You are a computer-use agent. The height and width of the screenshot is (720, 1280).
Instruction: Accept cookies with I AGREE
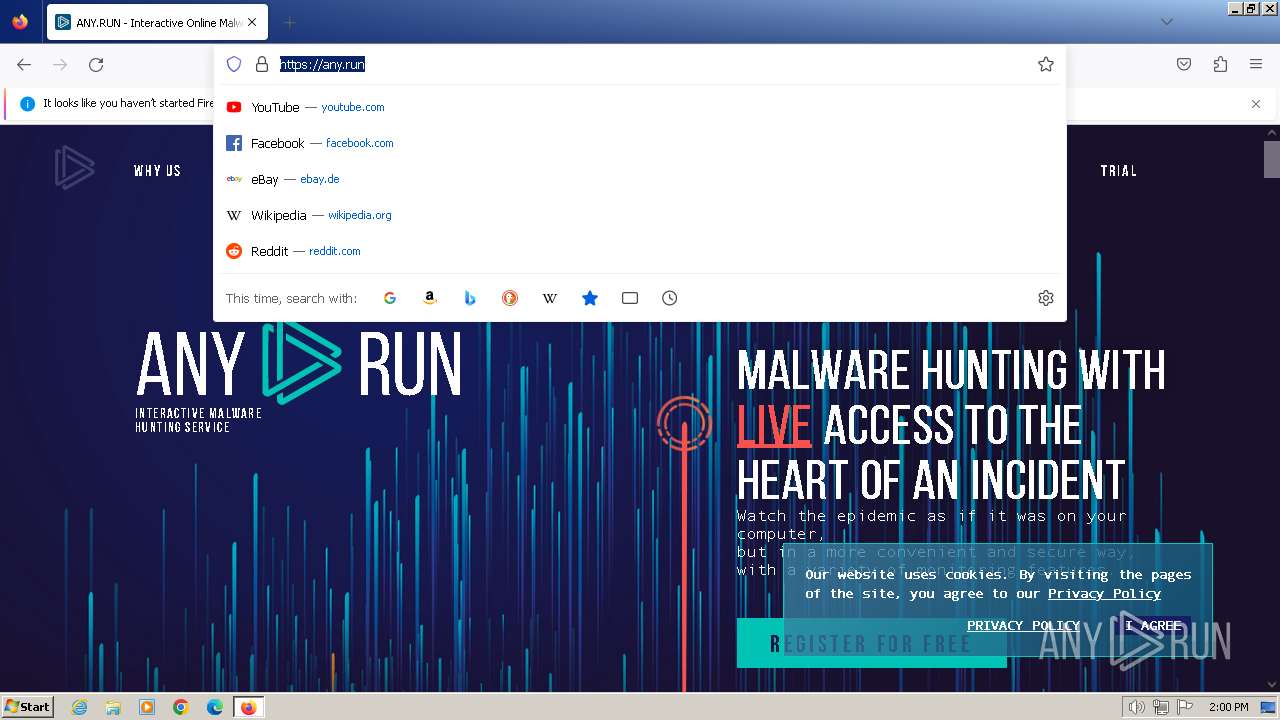click(1153, 625)
